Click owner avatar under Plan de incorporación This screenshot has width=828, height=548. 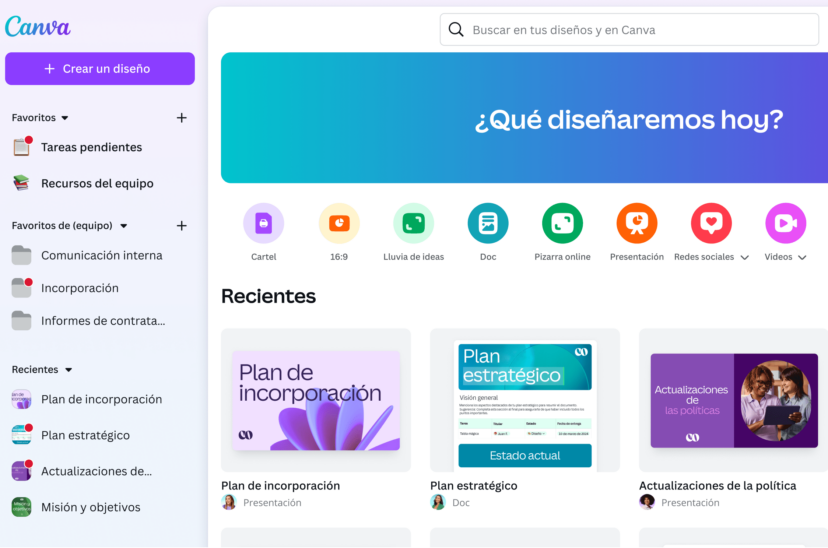coord(229,502)
